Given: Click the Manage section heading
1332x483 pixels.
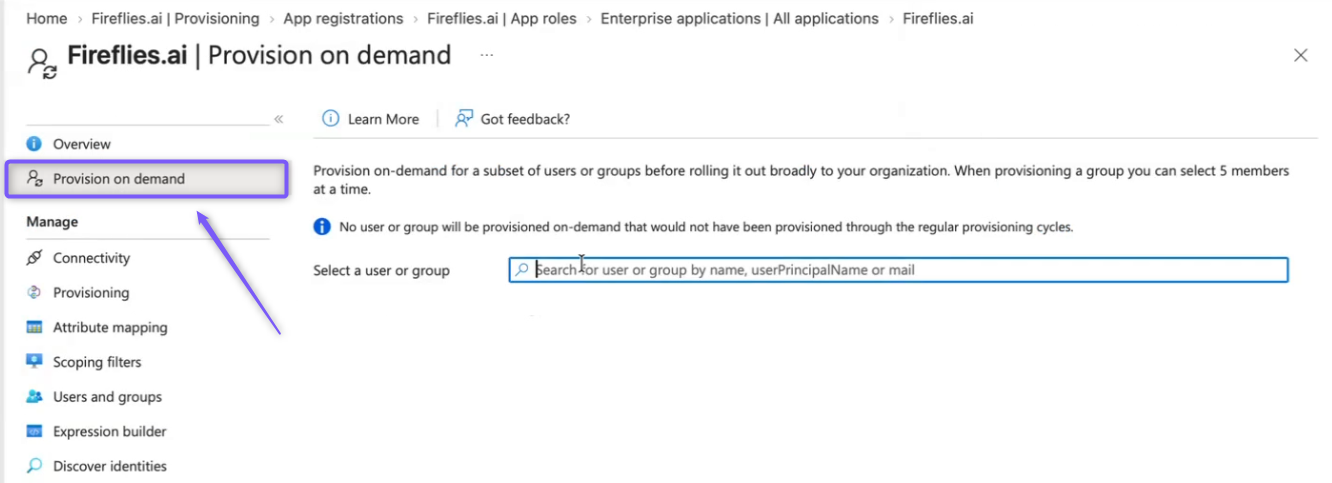Looking at the screenshot, I should click(x=52, y=222).
